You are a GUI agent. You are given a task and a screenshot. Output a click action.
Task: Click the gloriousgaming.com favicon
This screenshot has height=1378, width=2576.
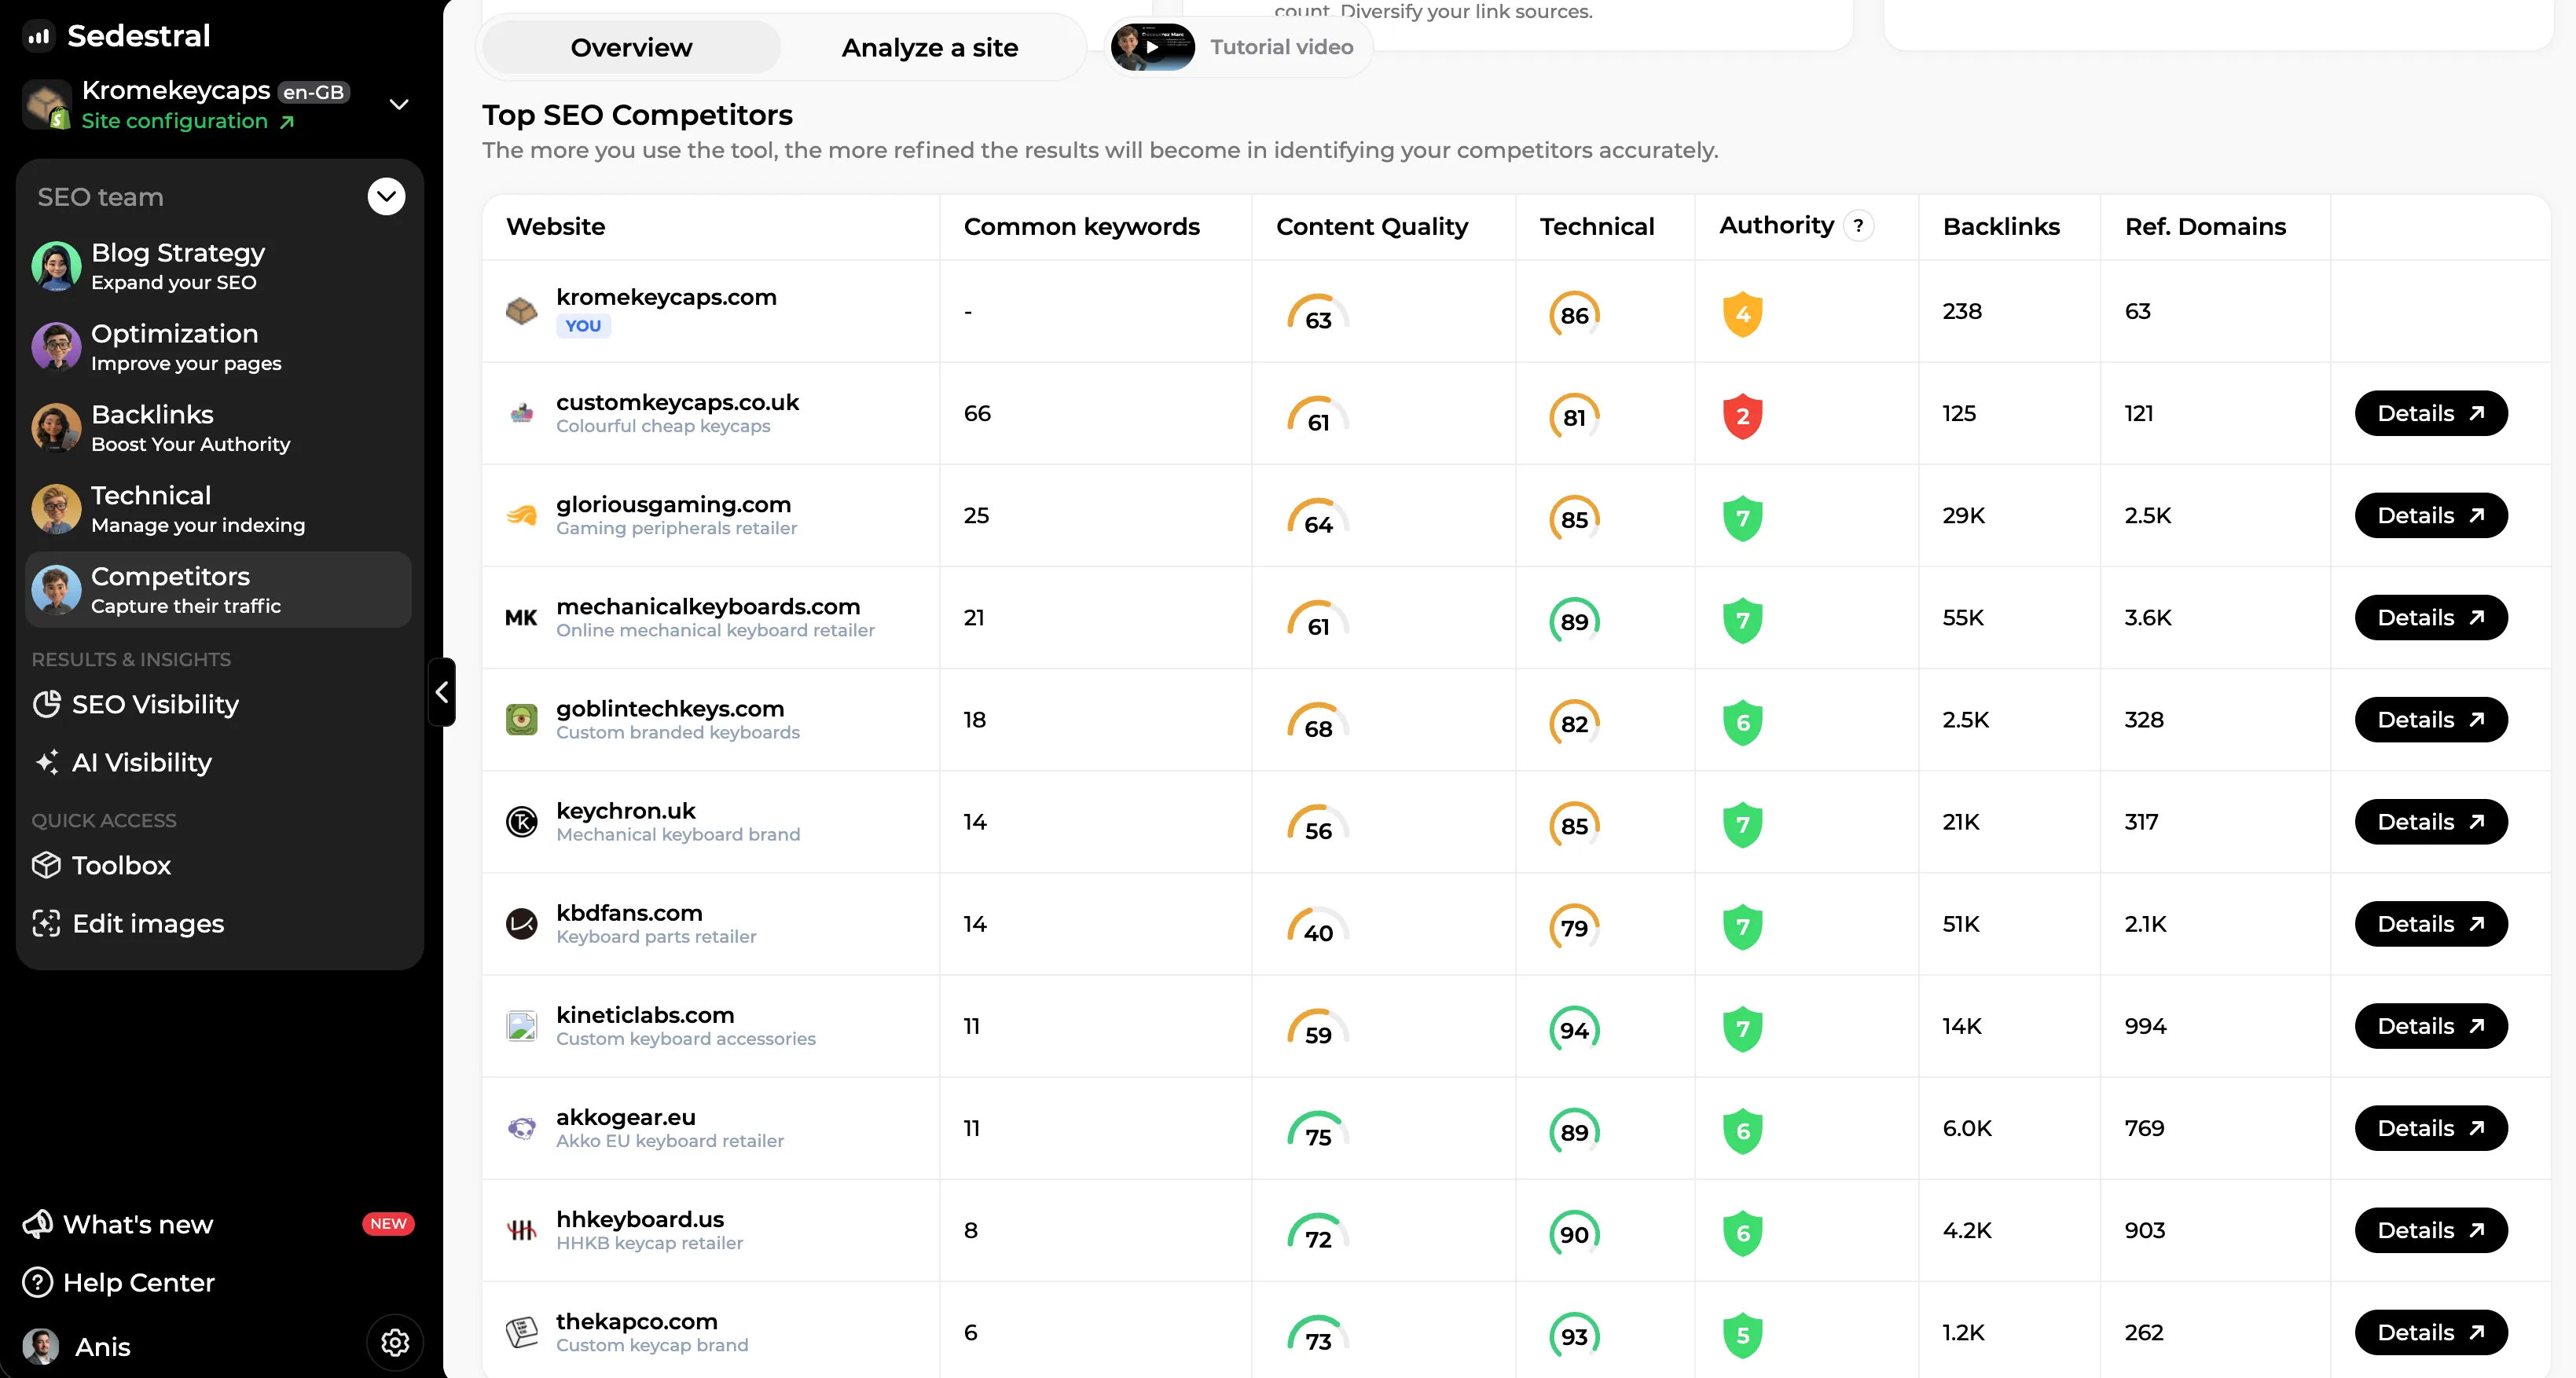coord(522,516)
